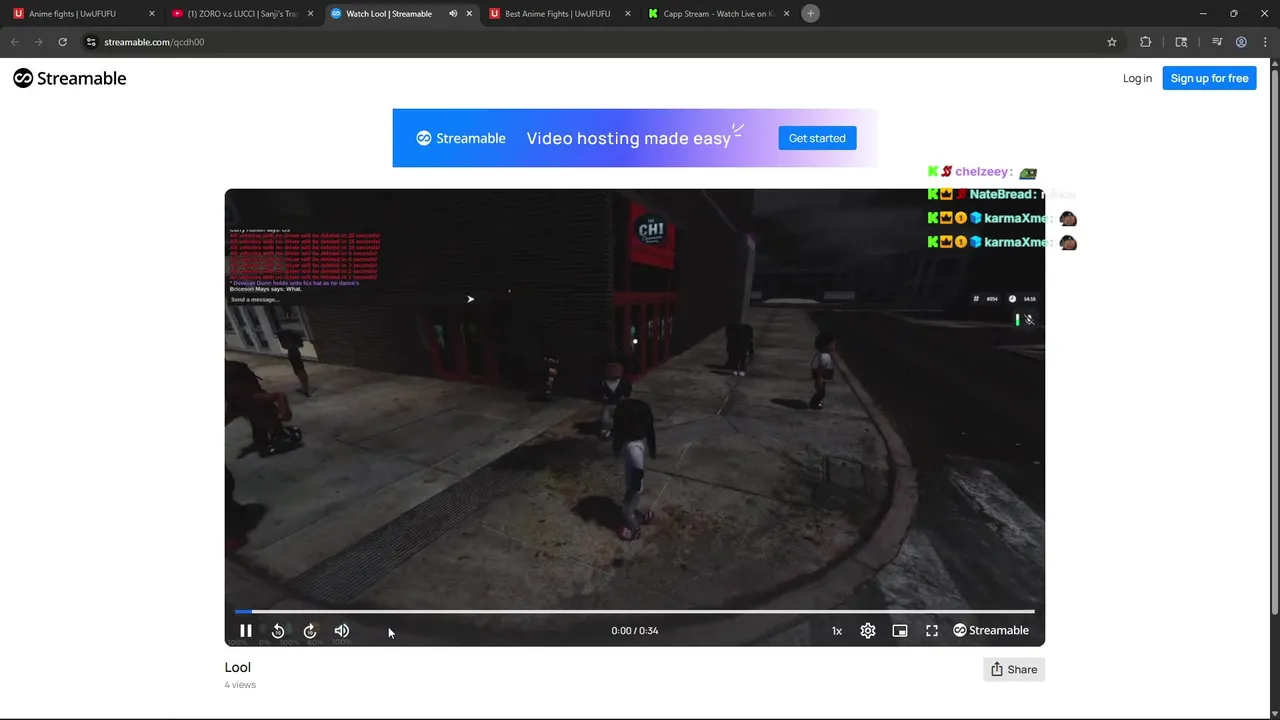Share the Lool video
Screen dimensions: 1280x720
click(x=1014, y=670)
